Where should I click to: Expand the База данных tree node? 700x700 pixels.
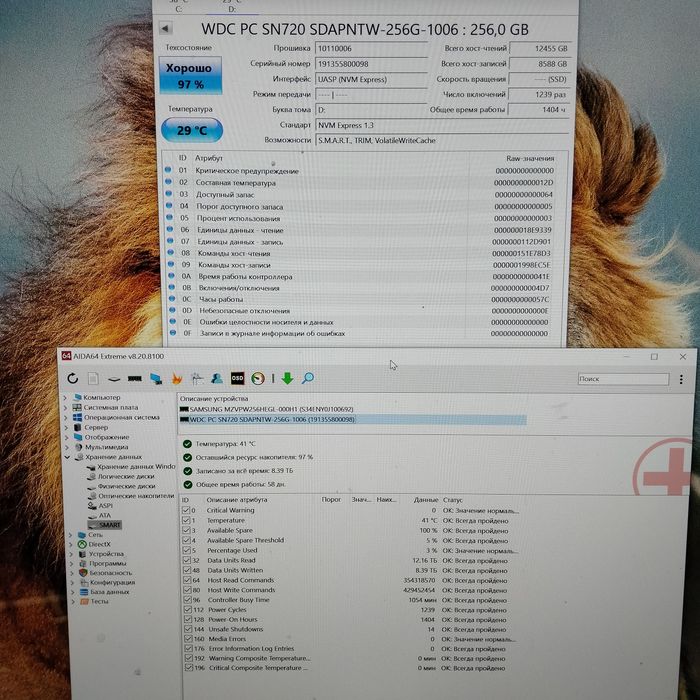pyautogui.click(x=73, y=592)
